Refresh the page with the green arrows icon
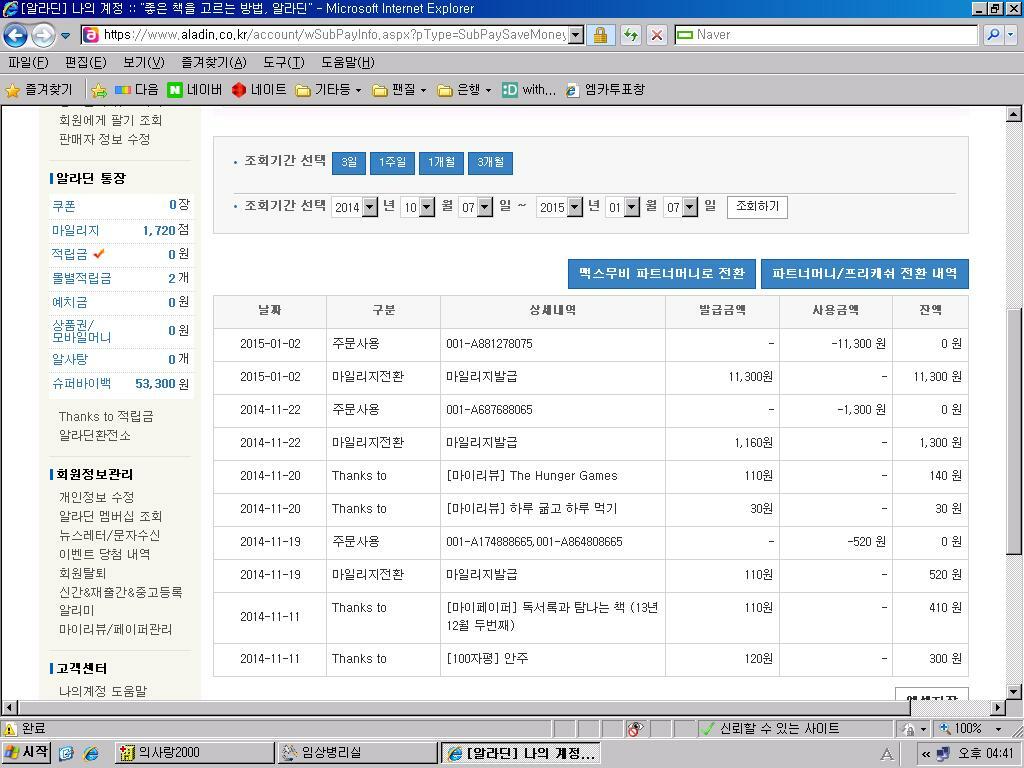Screen dimensions: 1024x768 click(x=630, y=35)
